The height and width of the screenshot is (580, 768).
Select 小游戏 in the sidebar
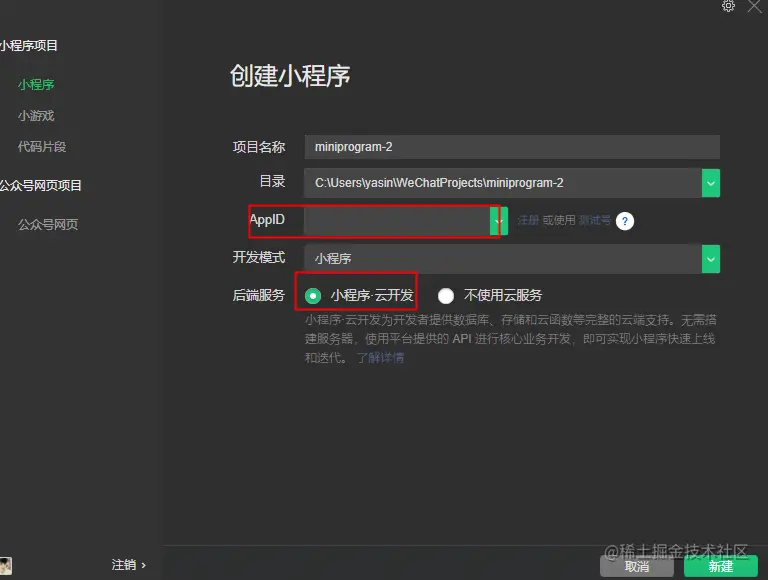point(36,116)
